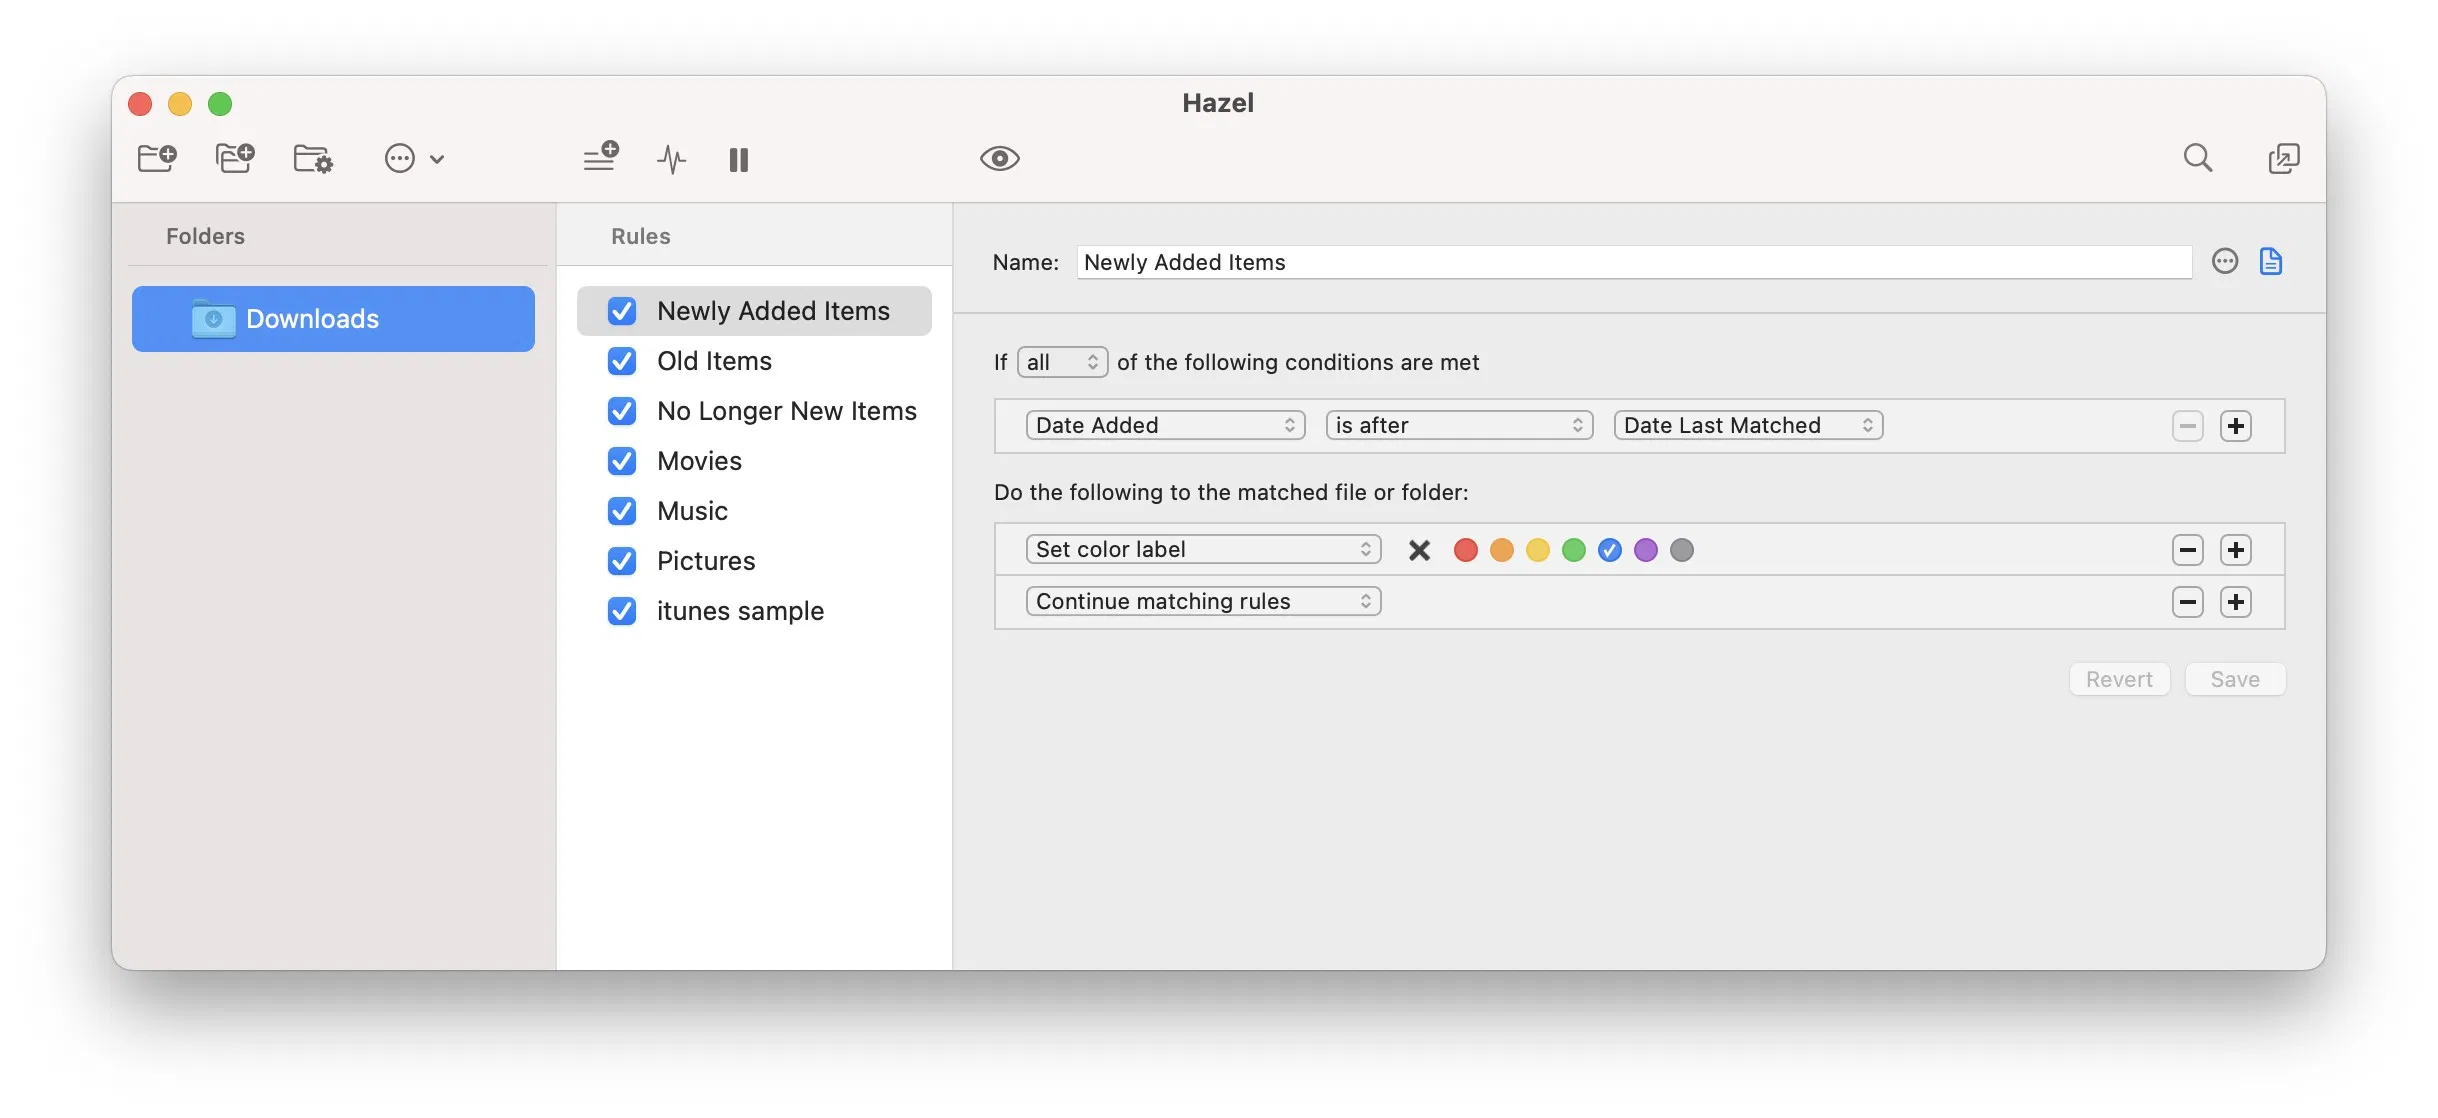Viewport: 2438px width, 1118px height.
Task: Disable the Old Items rule
Action: (x=621, y=361)
